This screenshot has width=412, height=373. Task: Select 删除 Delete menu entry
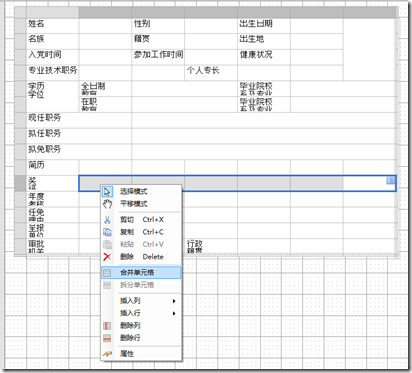tap(141, 257)
